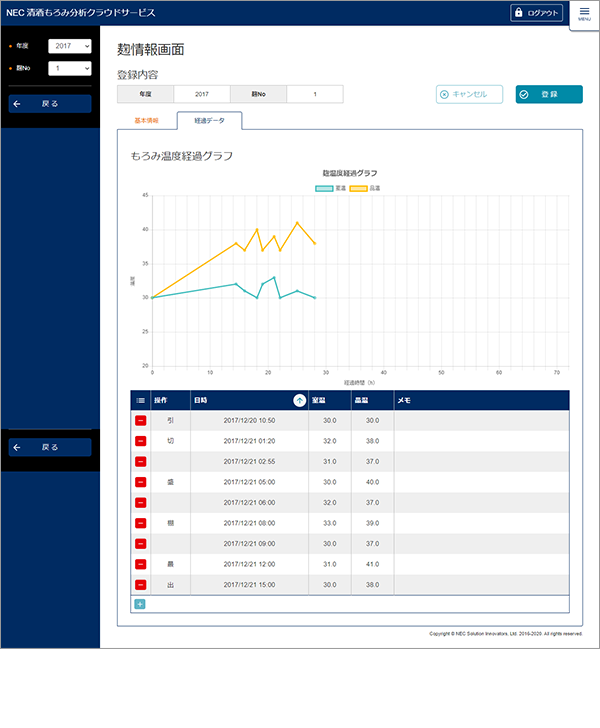600x728 pixels.
Task: Remove the 2017/12/21 08:00 row with minus icon
Action: 140,523
